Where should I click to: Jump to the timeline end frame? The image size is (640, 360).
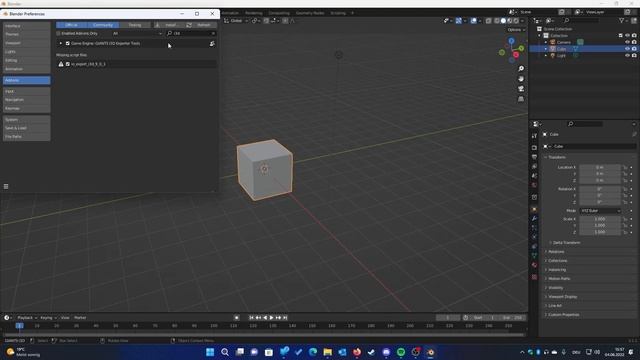(x=285, y=318)
